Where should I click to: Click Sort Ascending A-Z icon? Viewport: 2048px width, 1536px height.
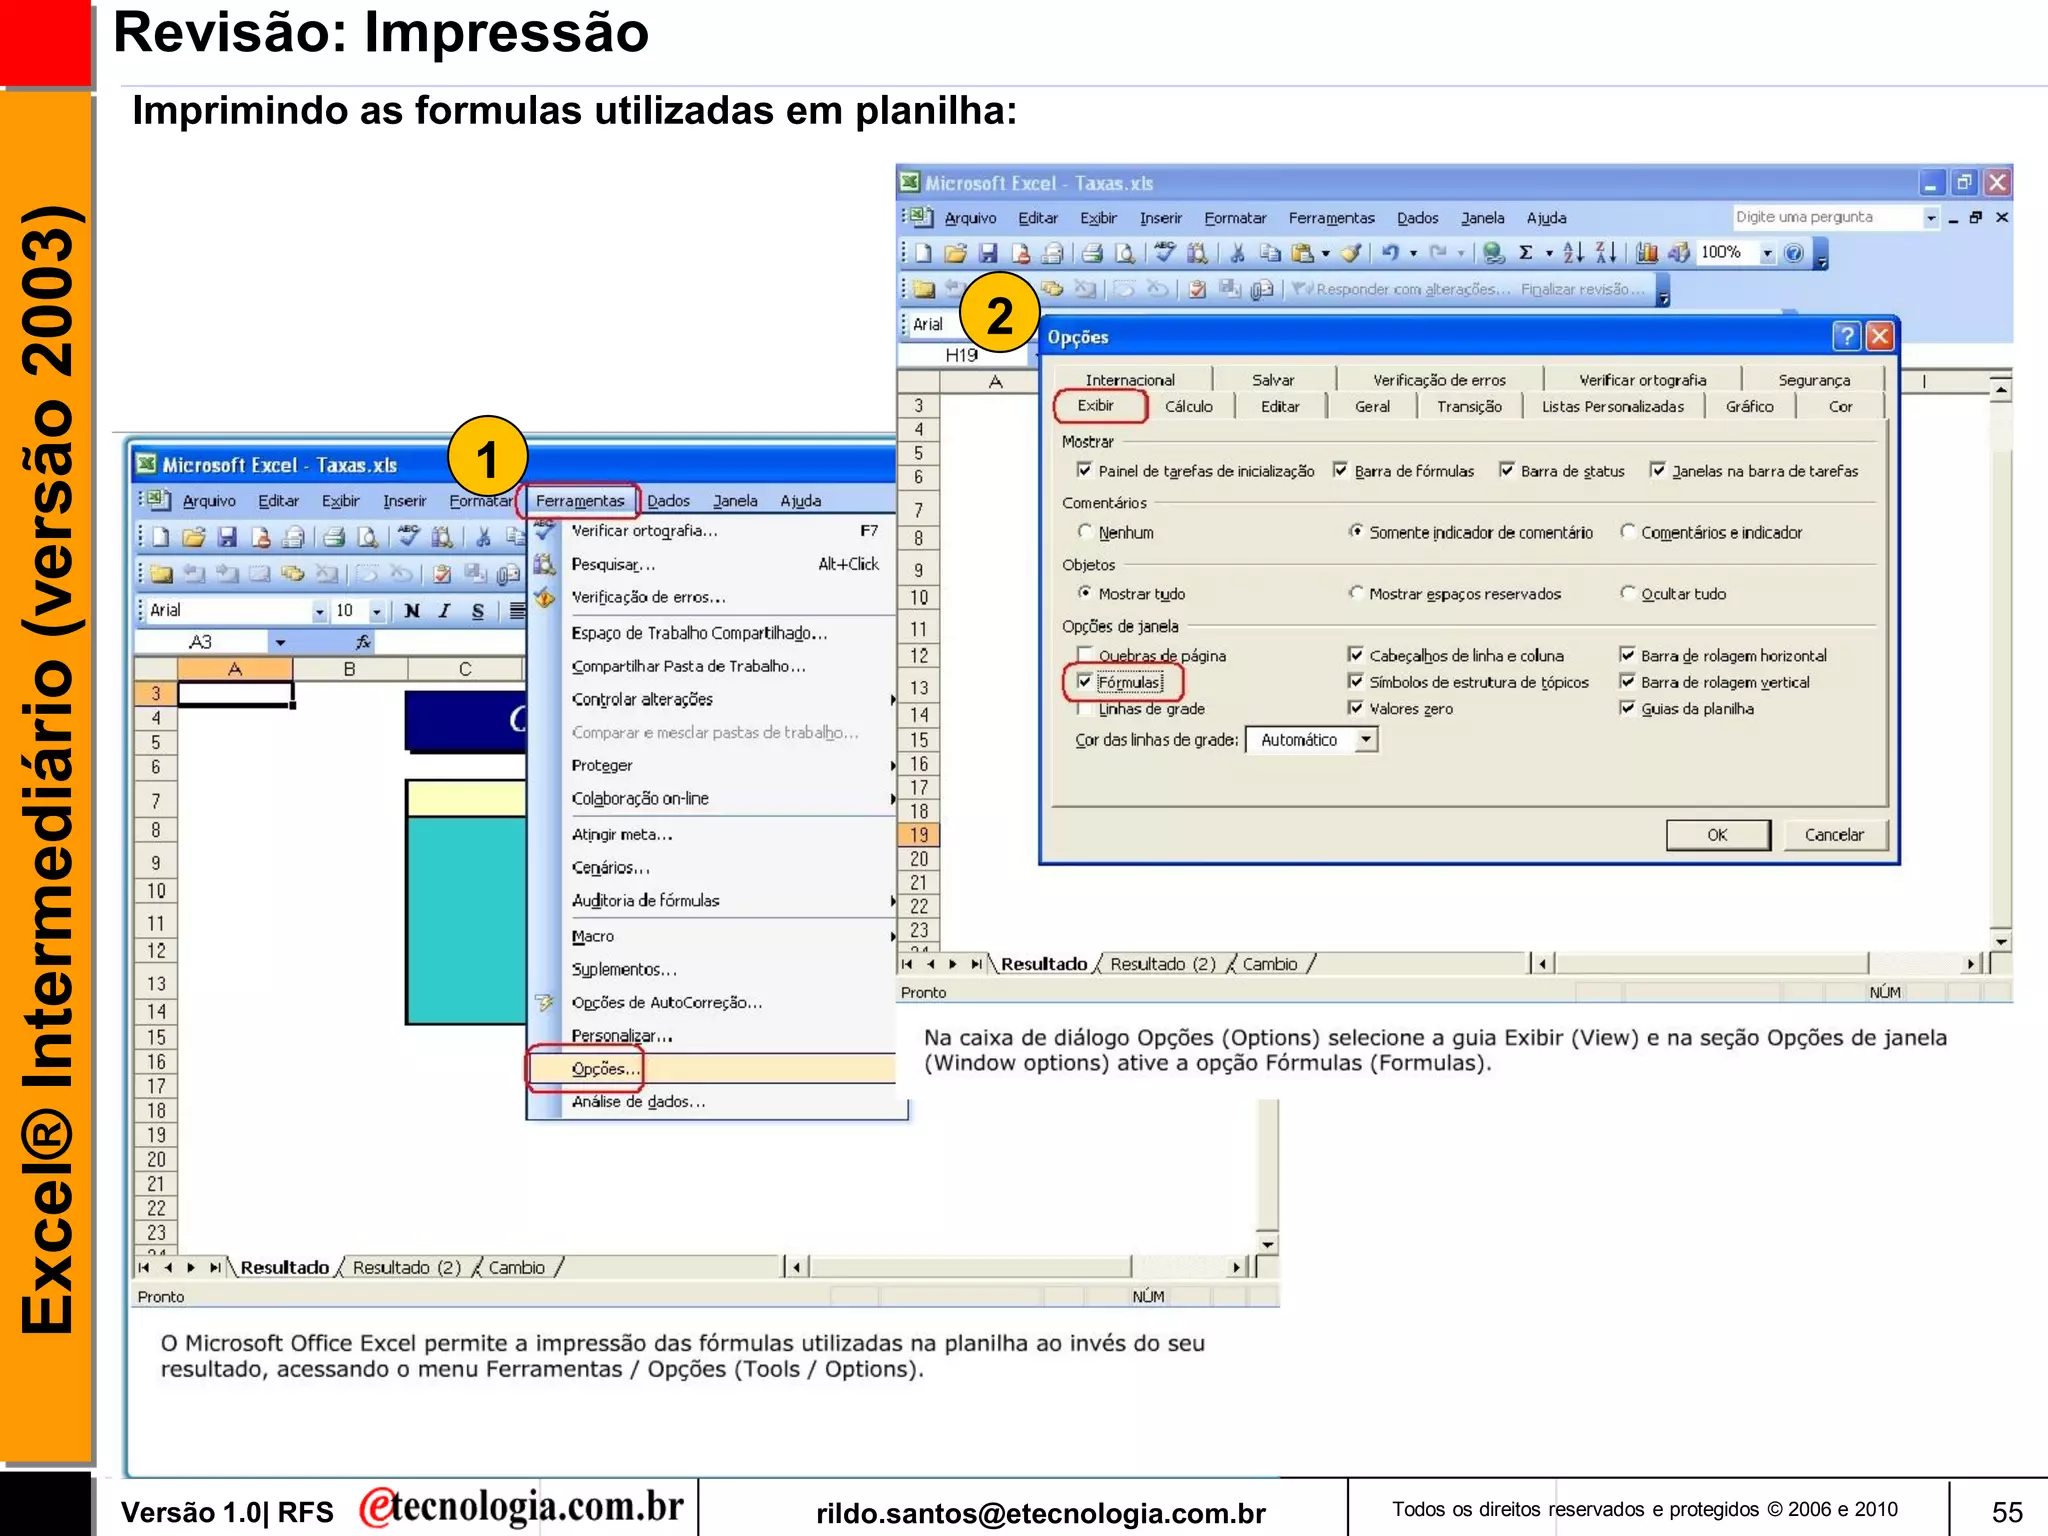[x=1573, y=253]
